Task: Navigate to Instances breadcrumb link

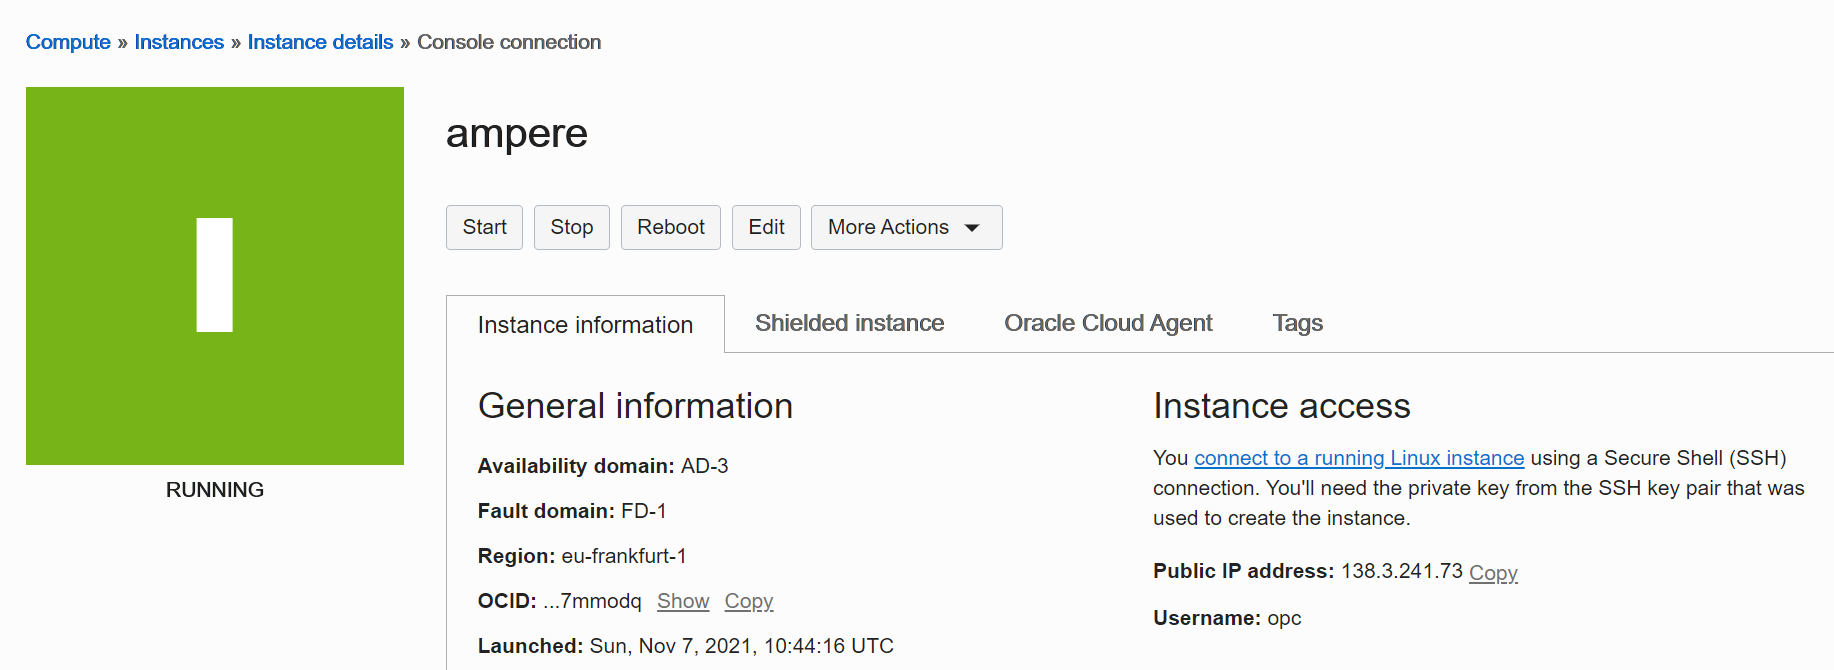Action: [x=179, y=42]
